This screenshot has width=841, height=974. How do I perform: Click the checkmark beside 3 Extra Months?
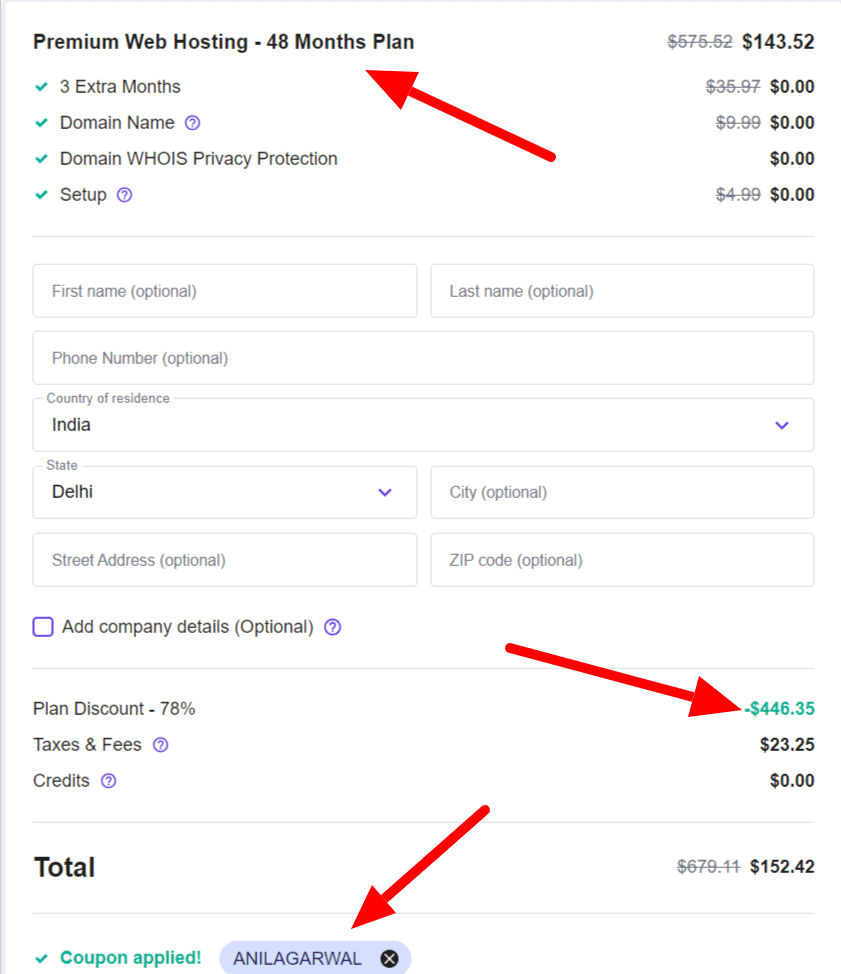[41, 87]
